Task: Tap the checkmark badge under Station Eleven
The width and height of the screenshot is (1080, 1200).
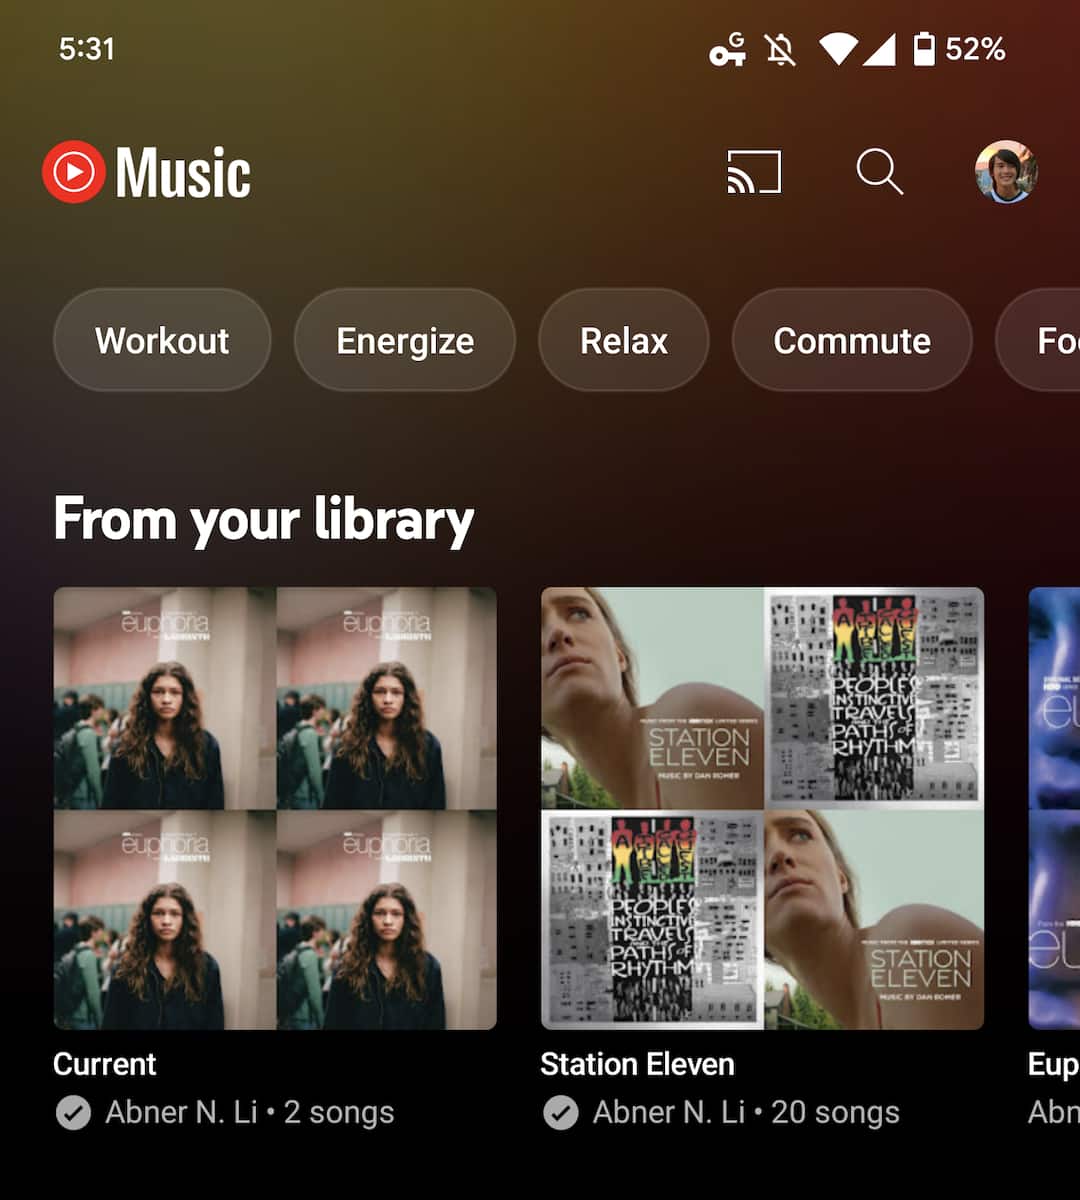Action: 560,1112
